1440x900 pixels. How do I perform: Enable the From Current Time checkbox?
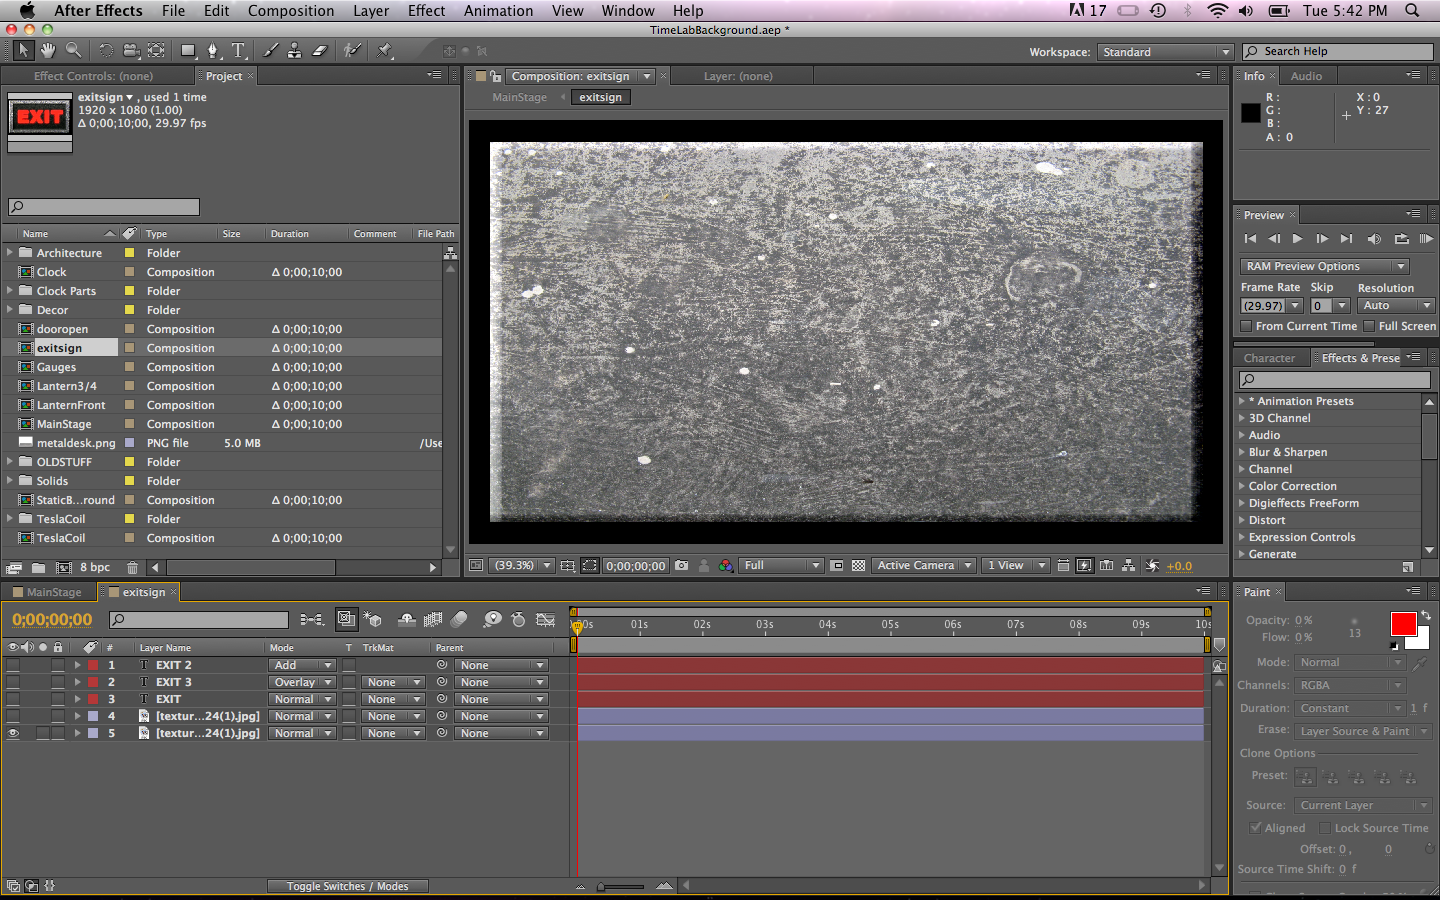(x=1246, y=326)
